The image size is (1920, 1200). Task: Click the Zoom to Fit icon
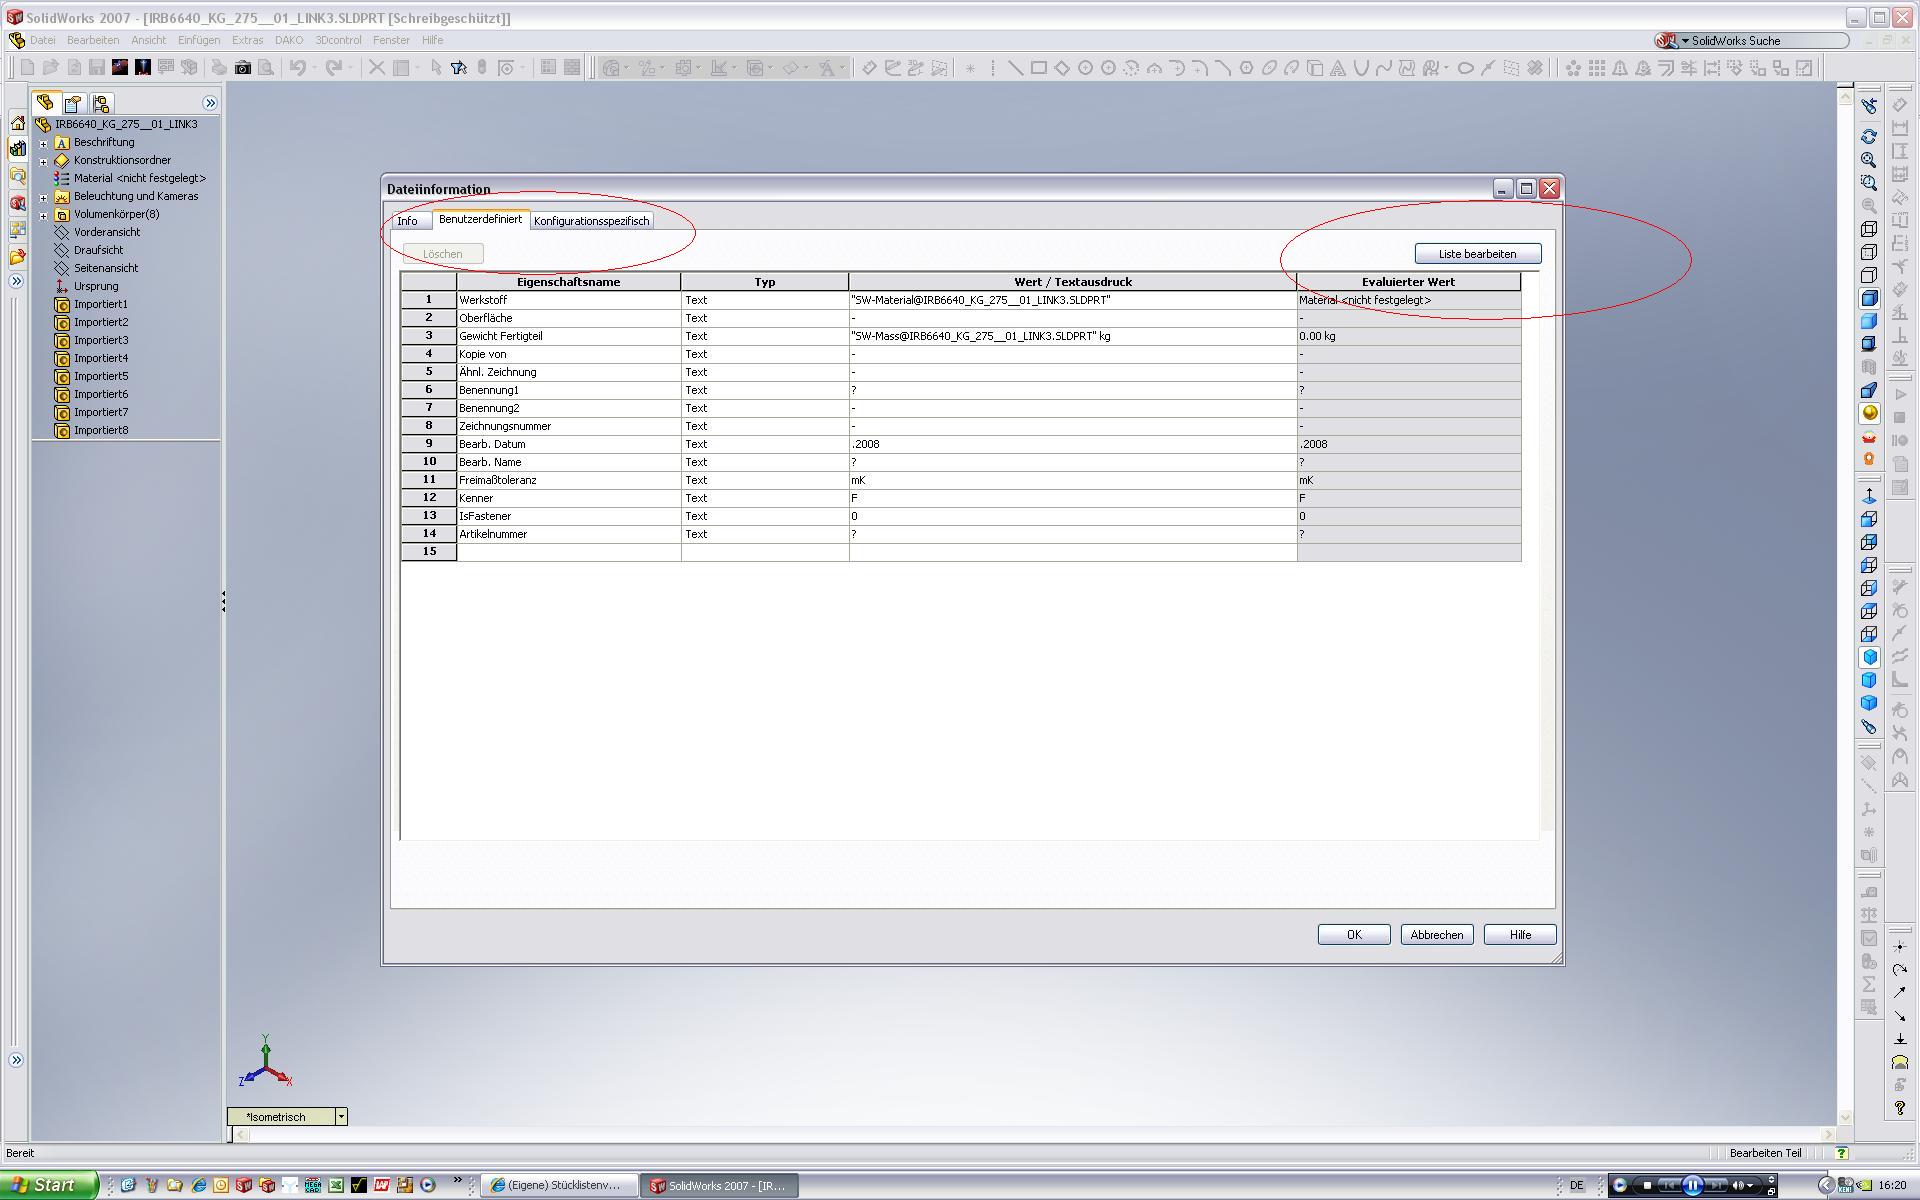point(1868,160)
